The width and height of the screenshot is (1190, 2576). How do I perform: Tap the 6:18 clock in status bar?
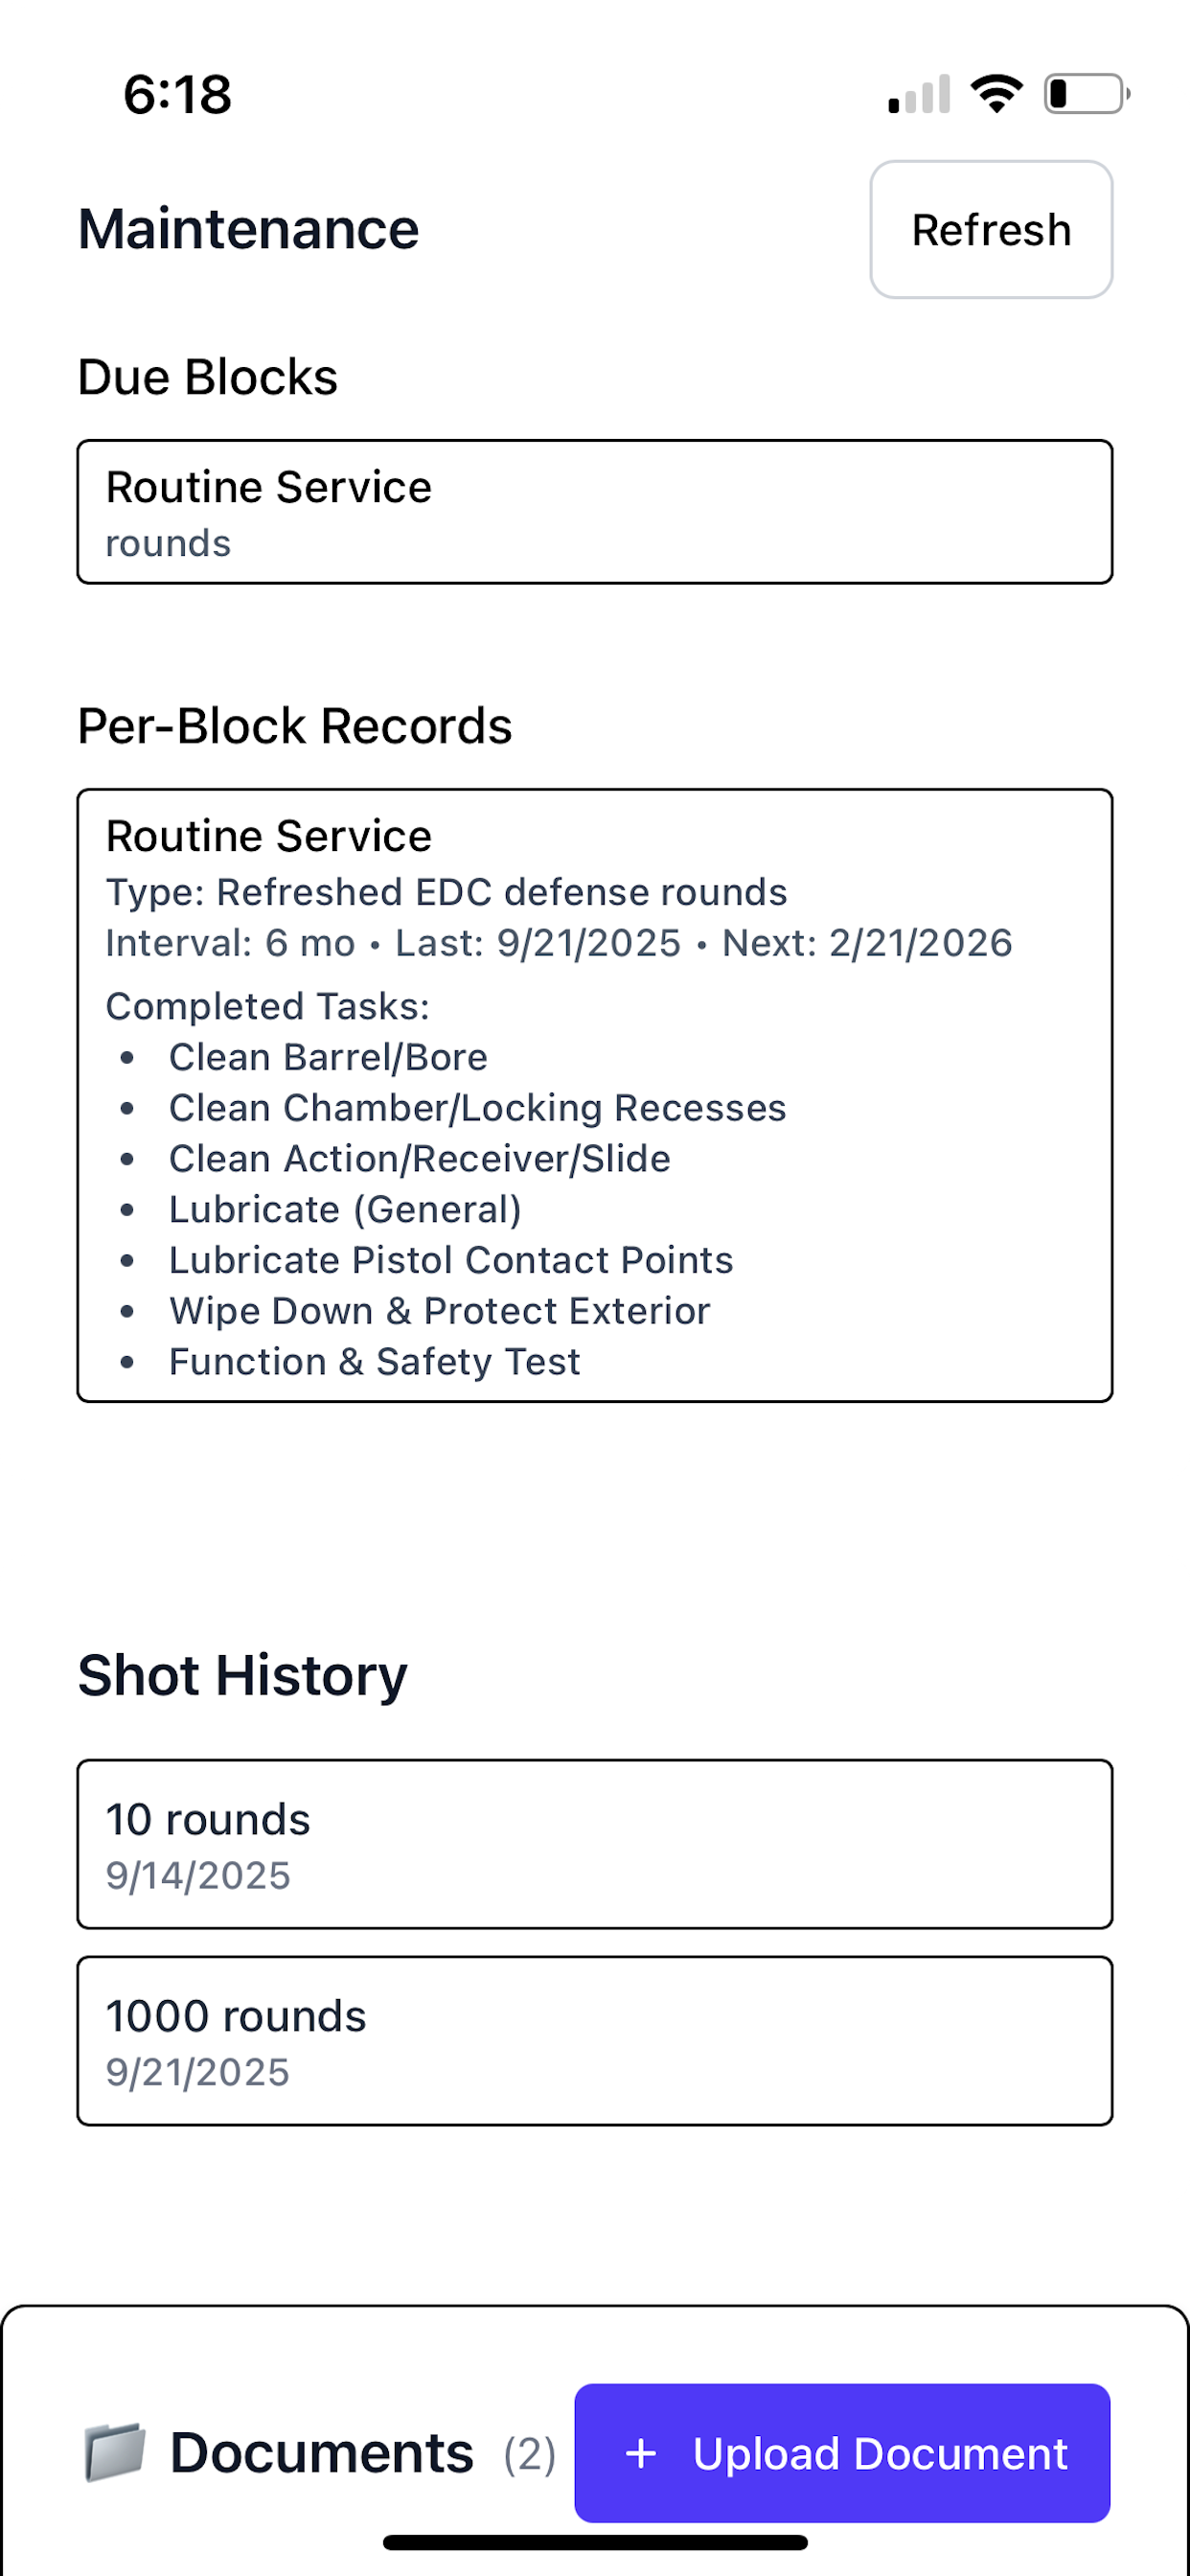click(177, 95)
